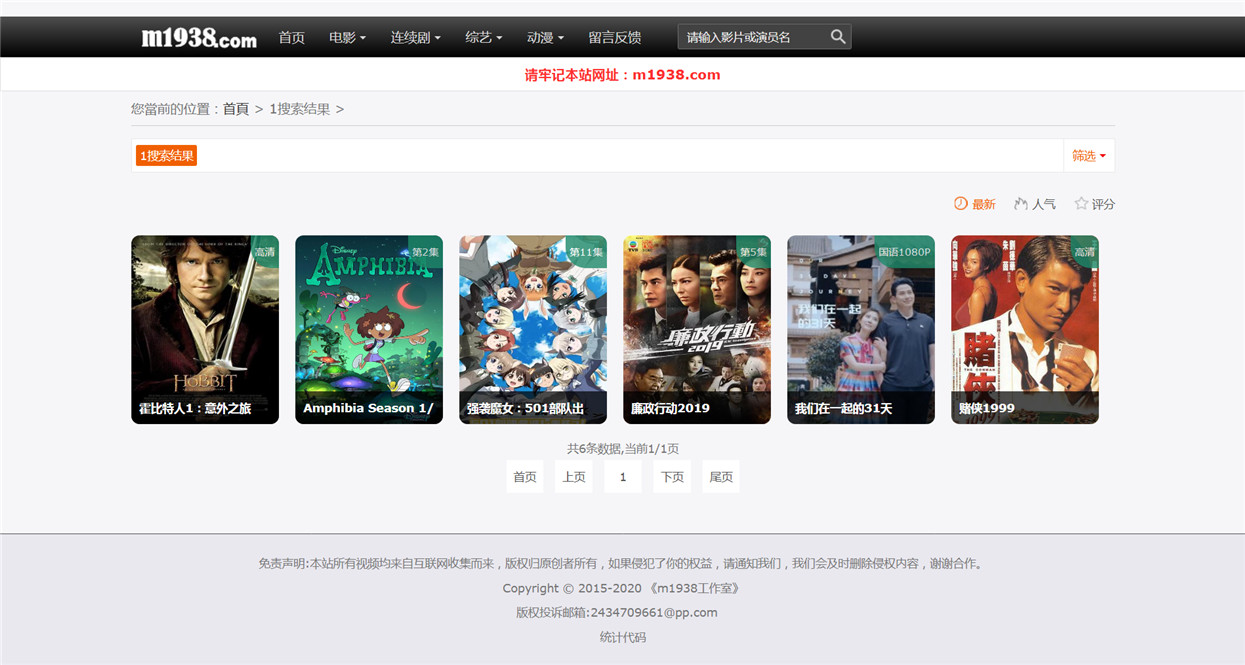Expand the 电影 dropdown menu

click(x=347, y=37)
